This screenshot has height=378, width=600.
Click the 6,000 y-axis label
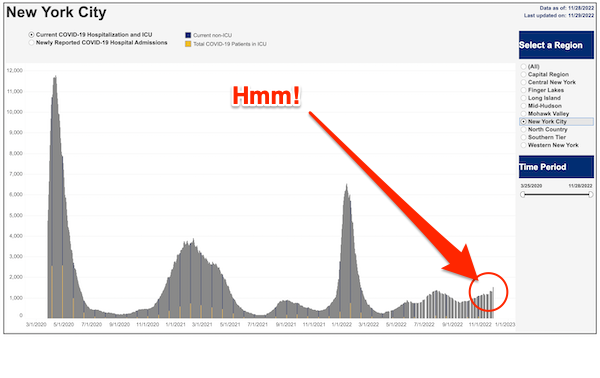(16, 195)
